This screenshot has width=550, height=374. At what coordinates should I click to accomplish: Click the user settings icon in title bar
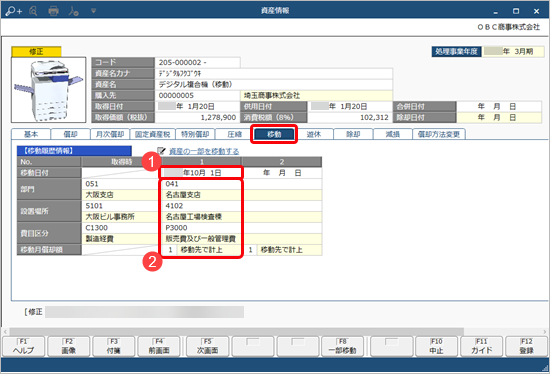[x=73, y=11]
